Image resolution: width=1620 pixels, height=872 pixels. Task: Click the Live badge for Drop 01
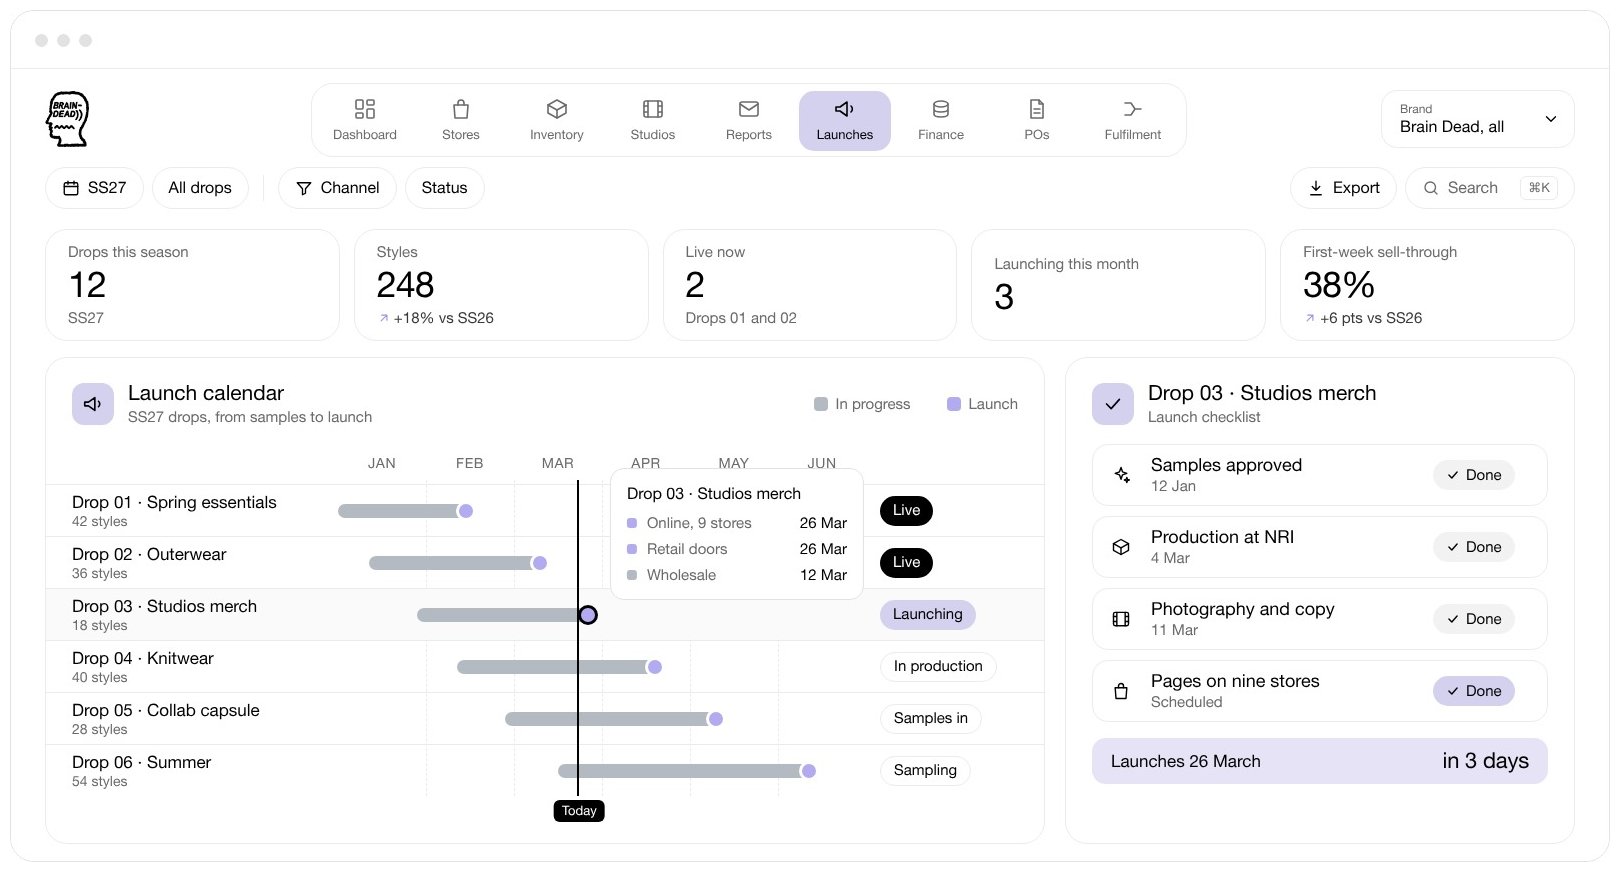(x=907, y=511)
